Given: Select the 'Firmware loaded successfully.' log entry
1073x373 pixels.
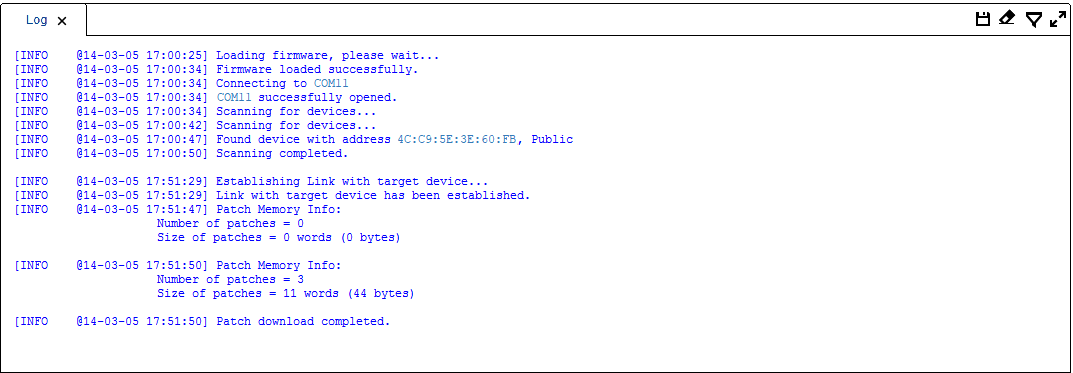Looking at the screenshot, I should 216,69.
